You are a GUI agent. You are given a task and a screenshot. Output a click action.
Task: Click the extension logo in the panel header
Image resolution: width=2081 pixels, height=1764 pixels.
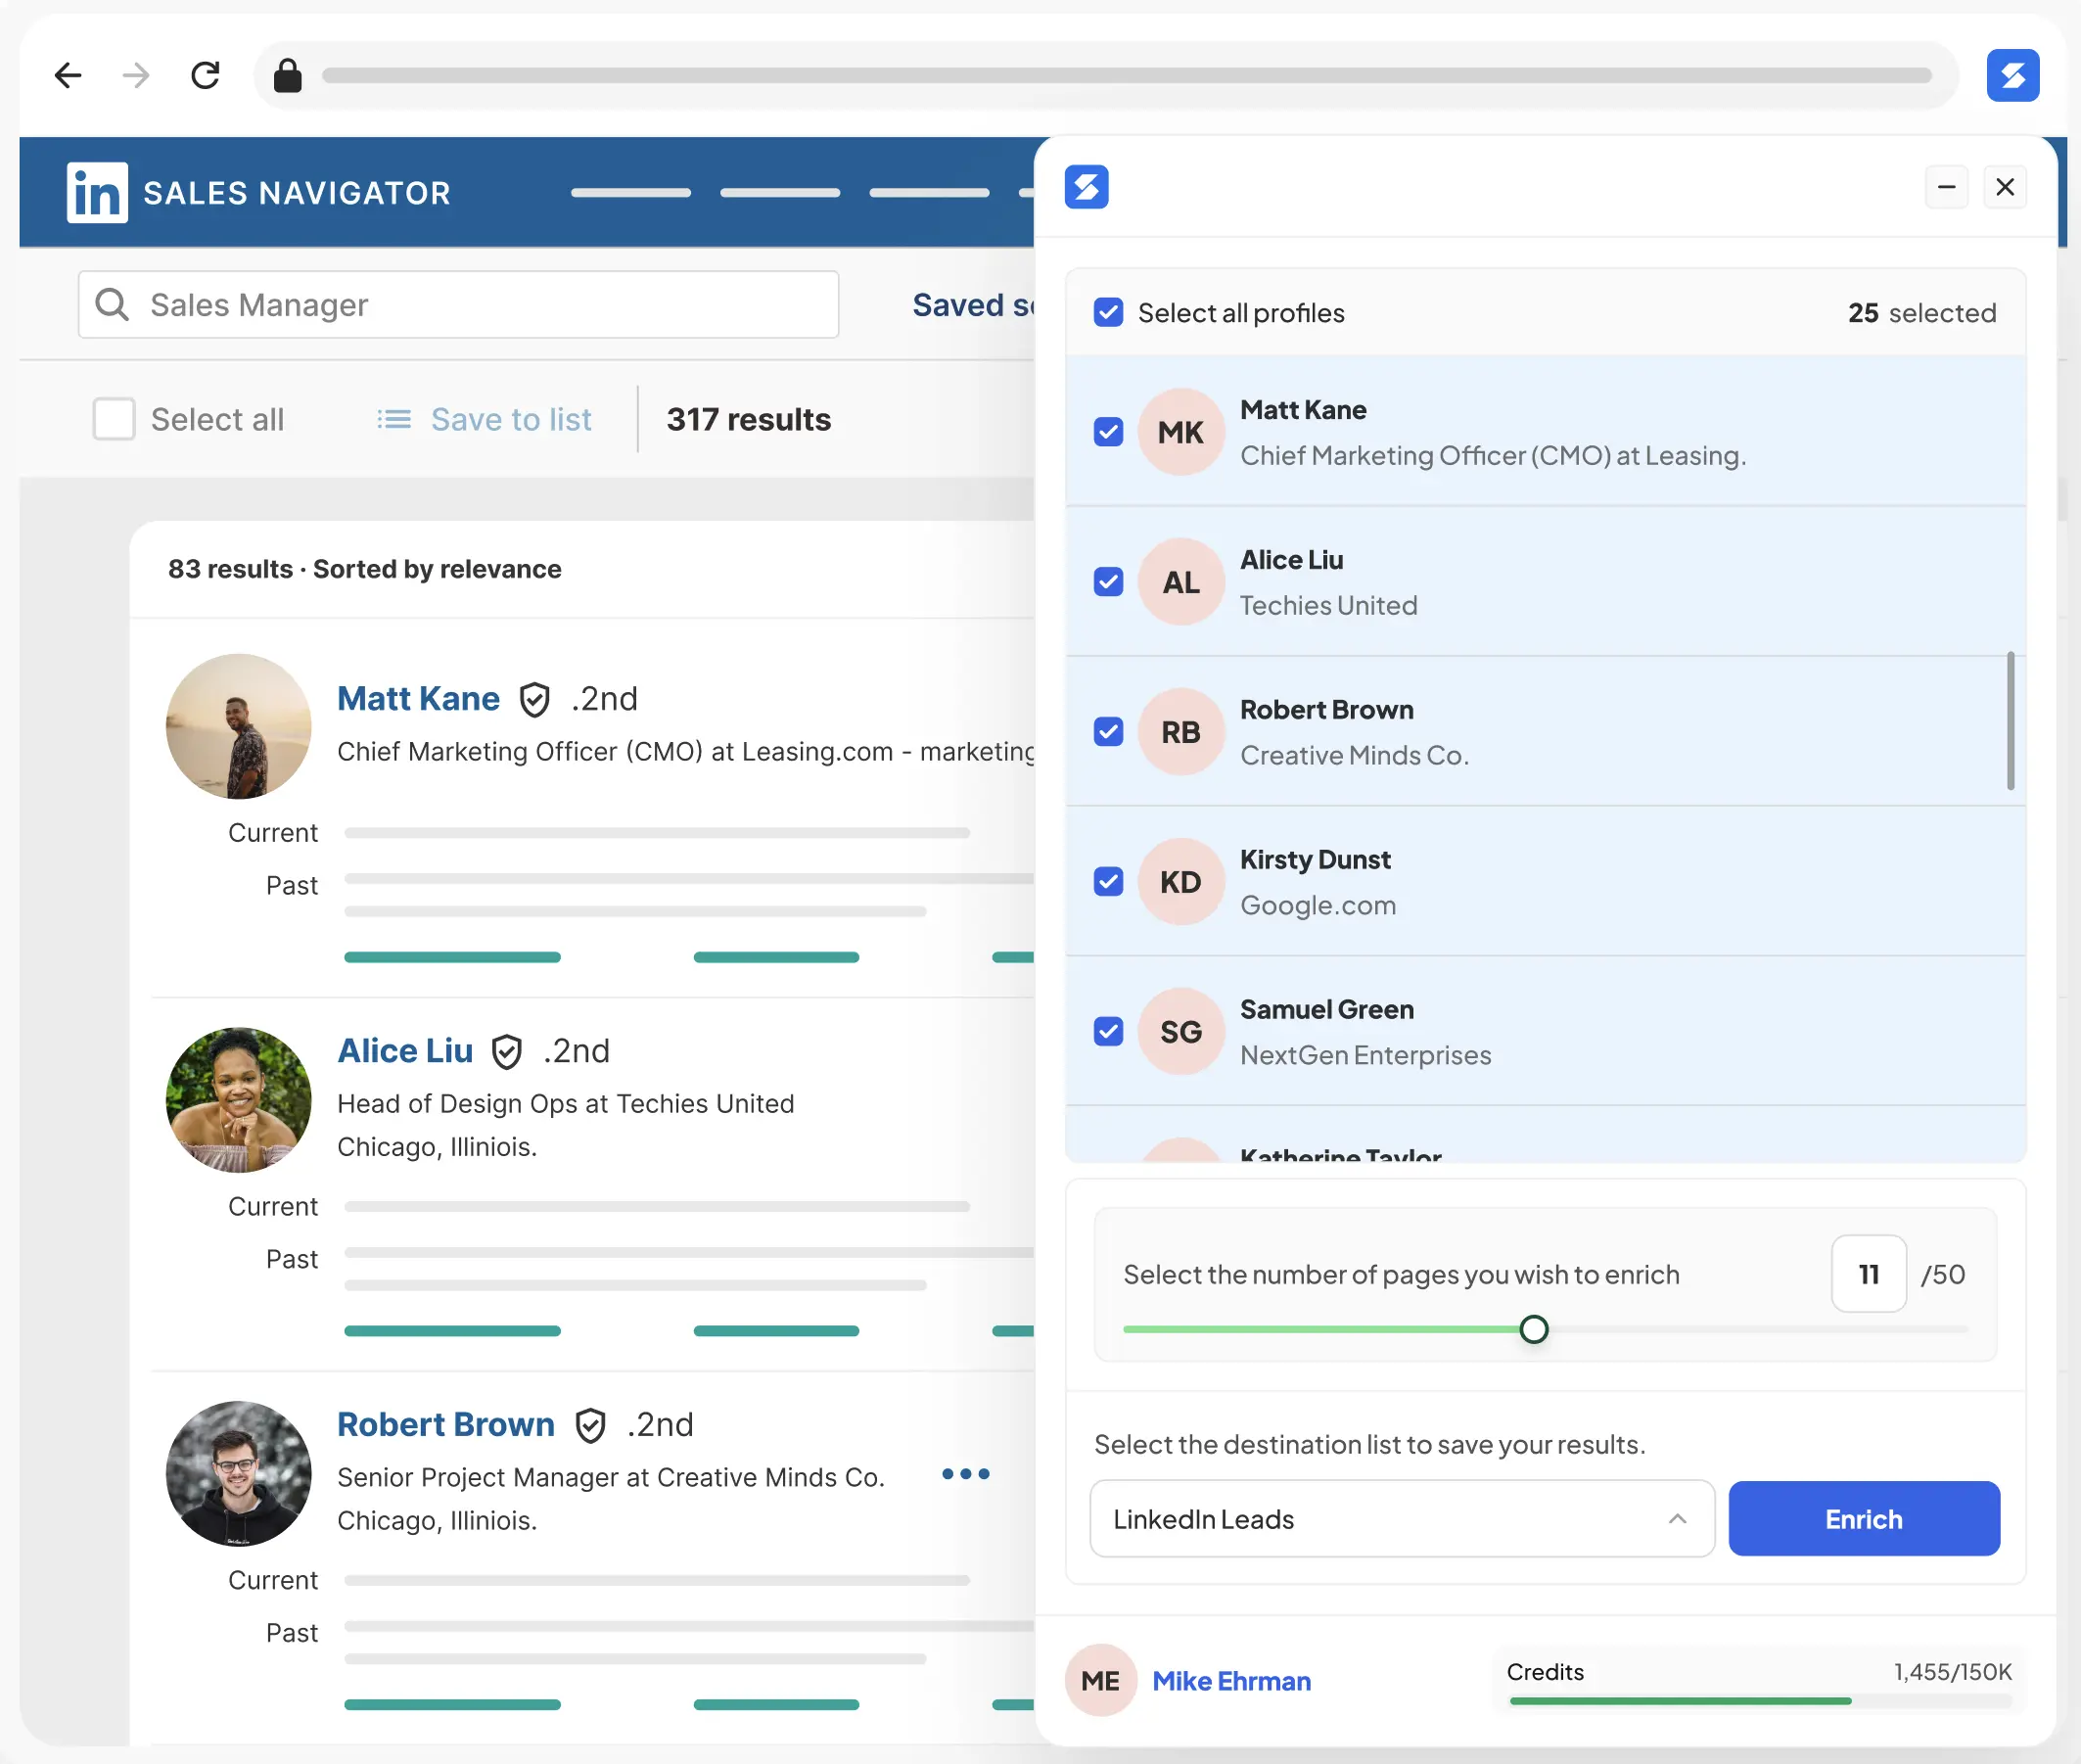tap(1088, 187)
